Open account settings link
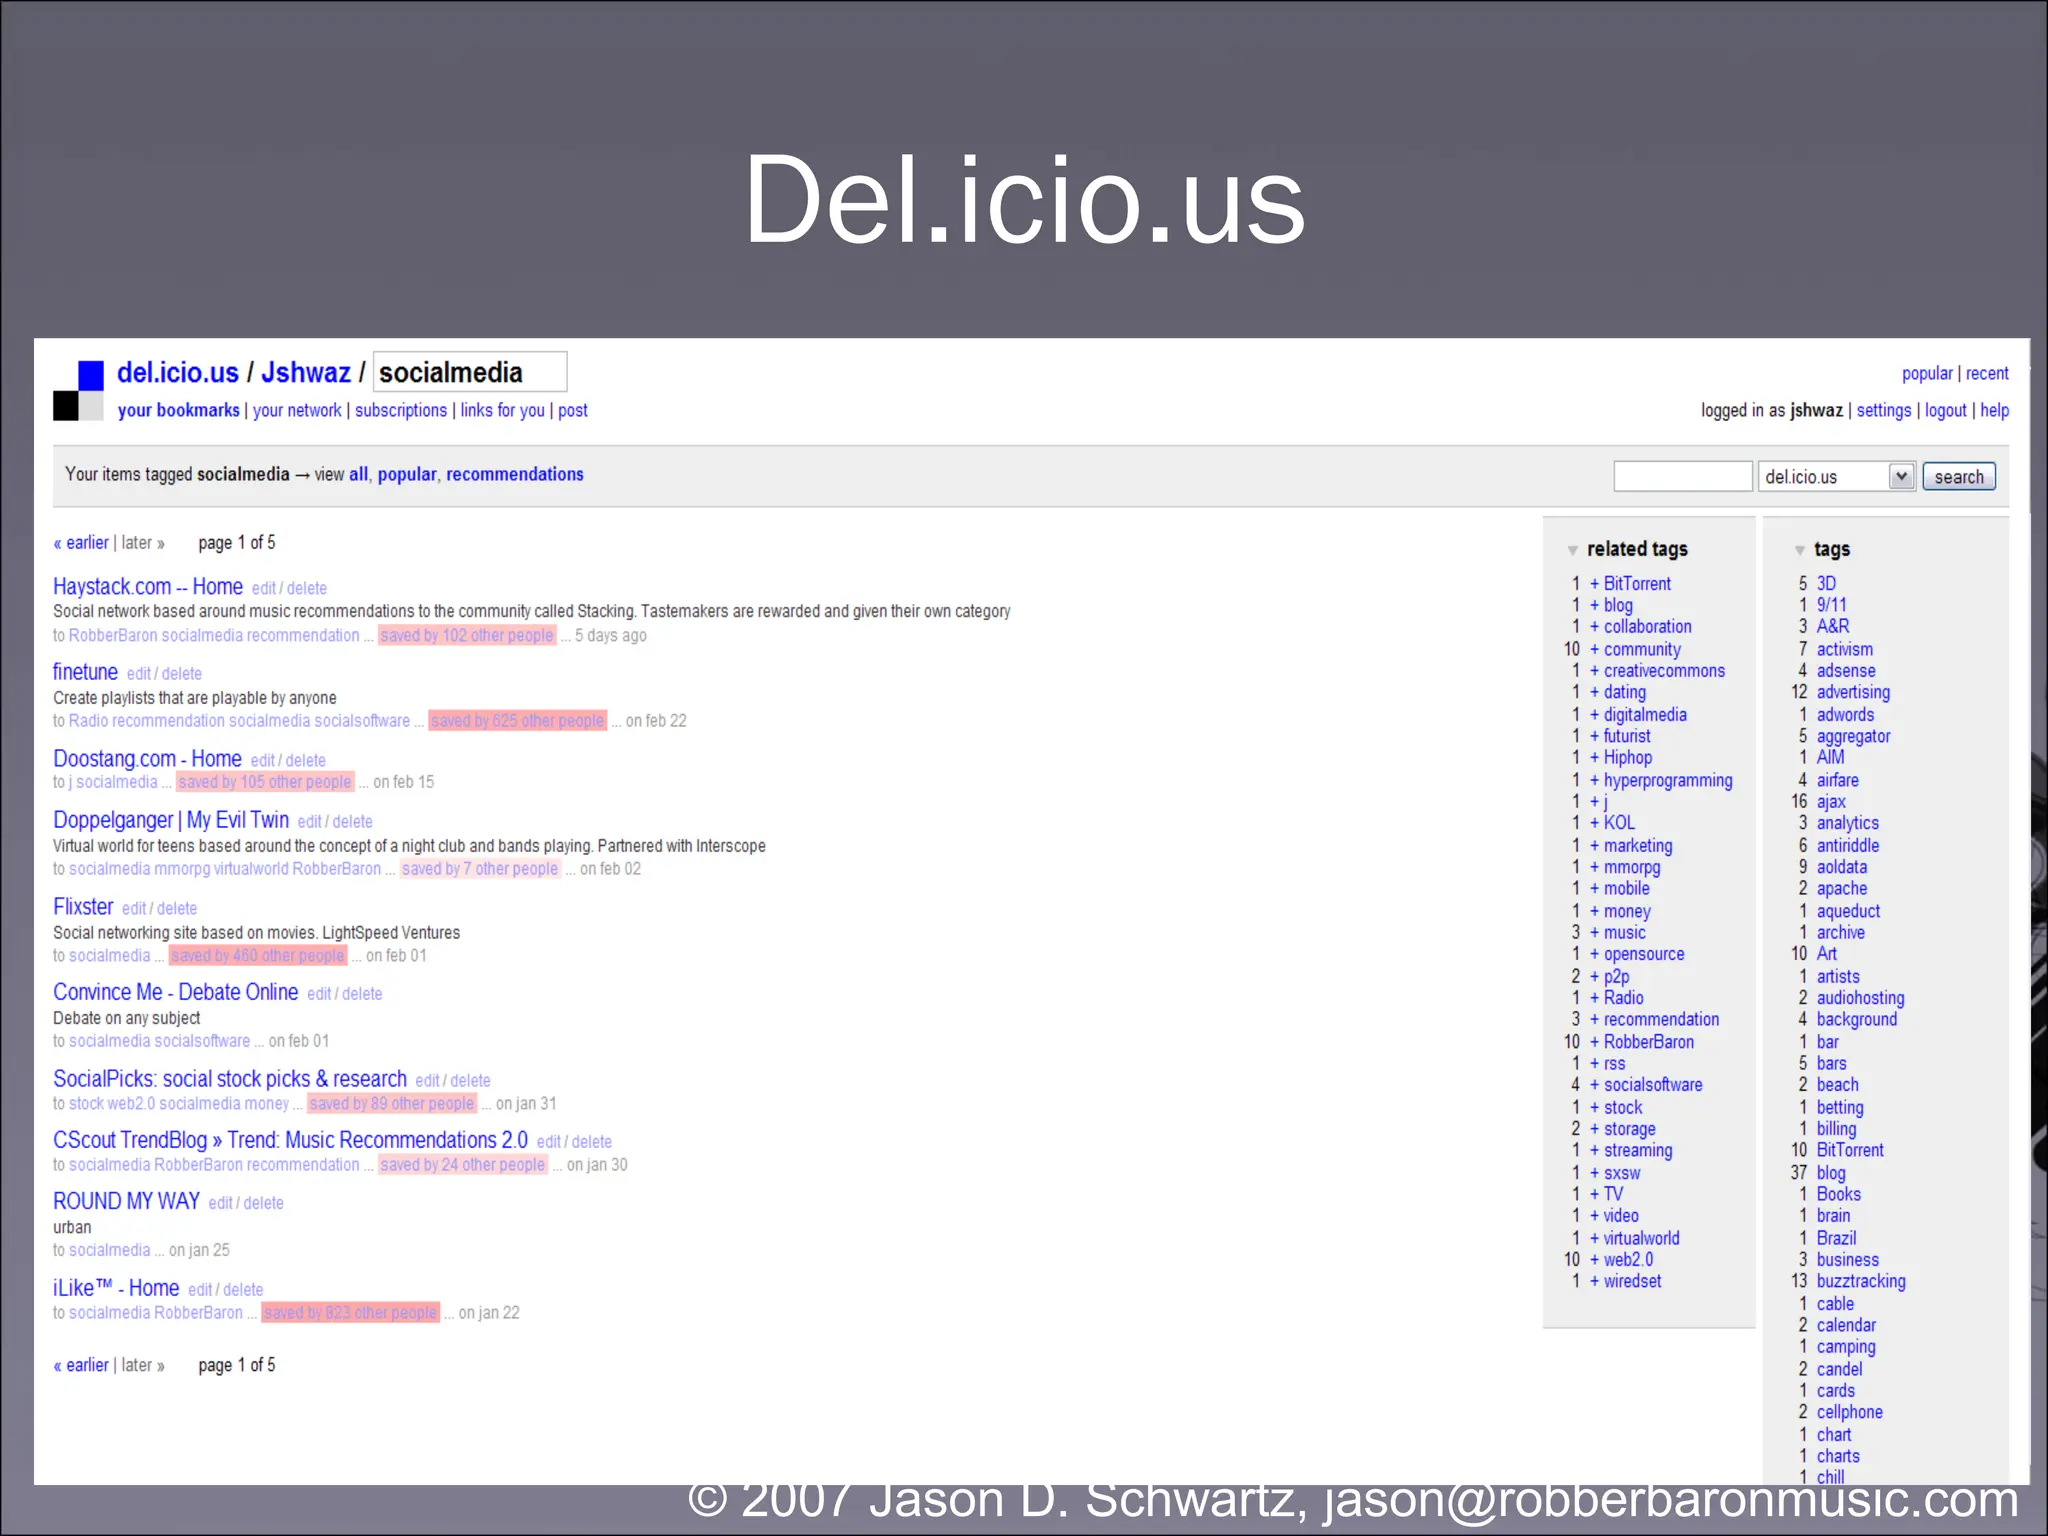 1884,410
